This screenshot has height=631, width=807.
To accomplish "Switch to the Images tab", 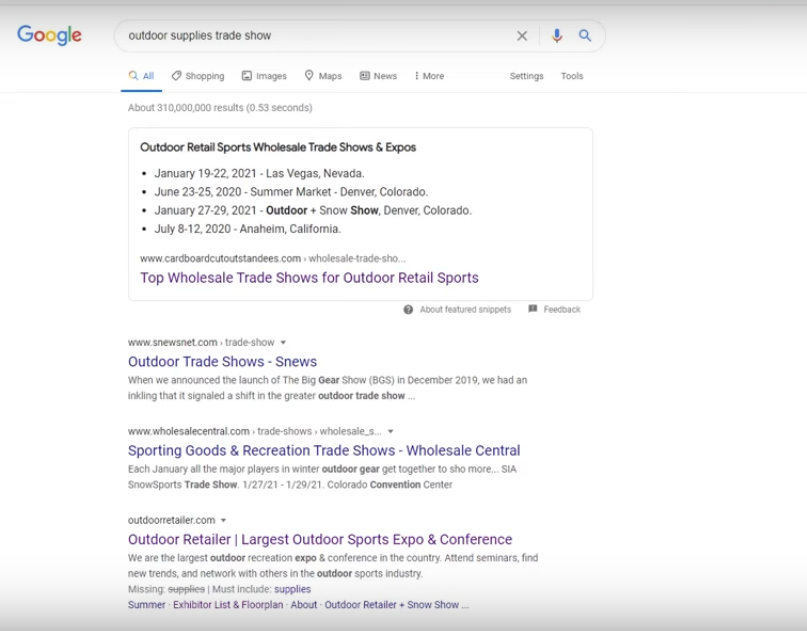I will click(264, 76).
